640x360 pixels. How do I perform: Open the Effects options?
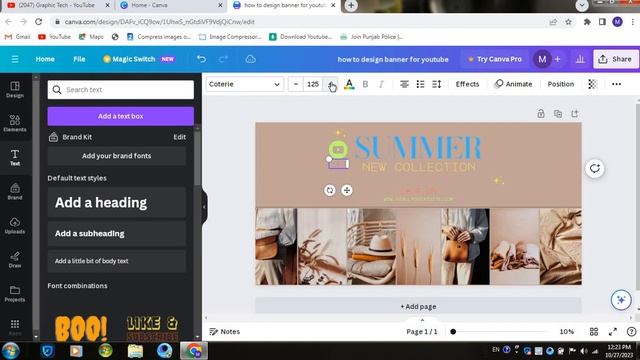[467, 84]
